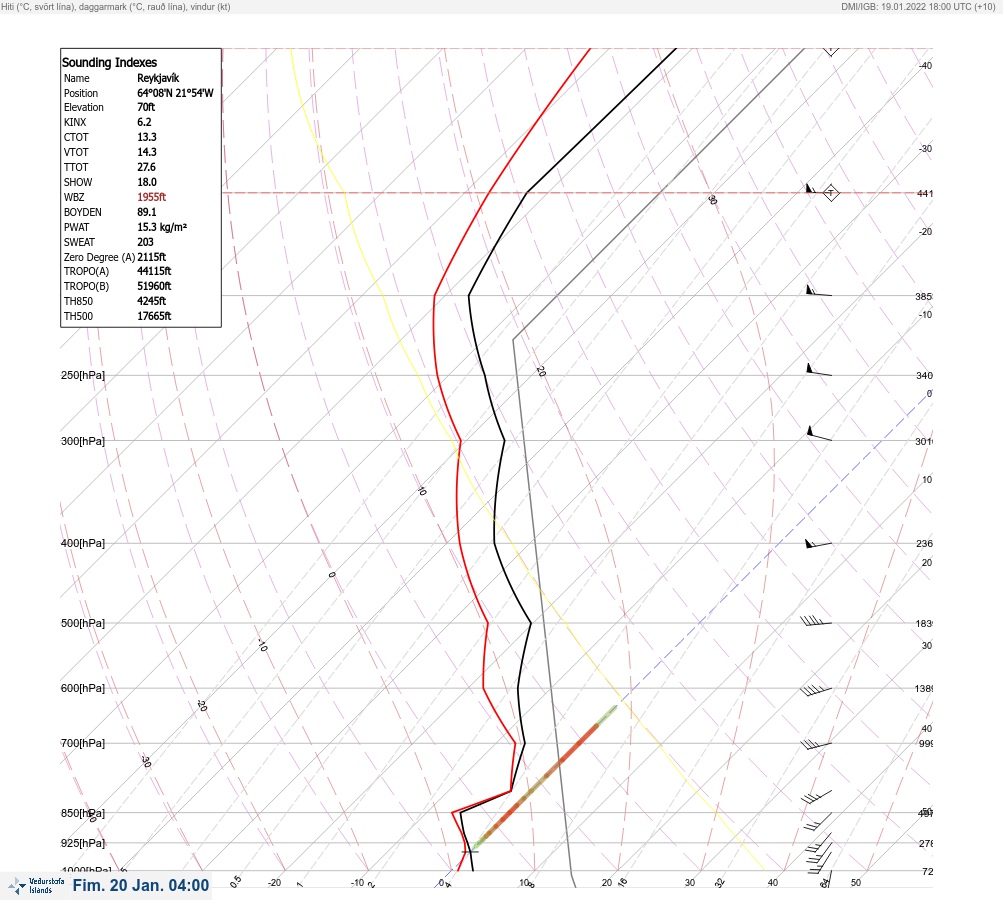Click the black temperature curve at 500 hPa
Viewport: 1003px width, 900px height.
click(x=530, y=623)
